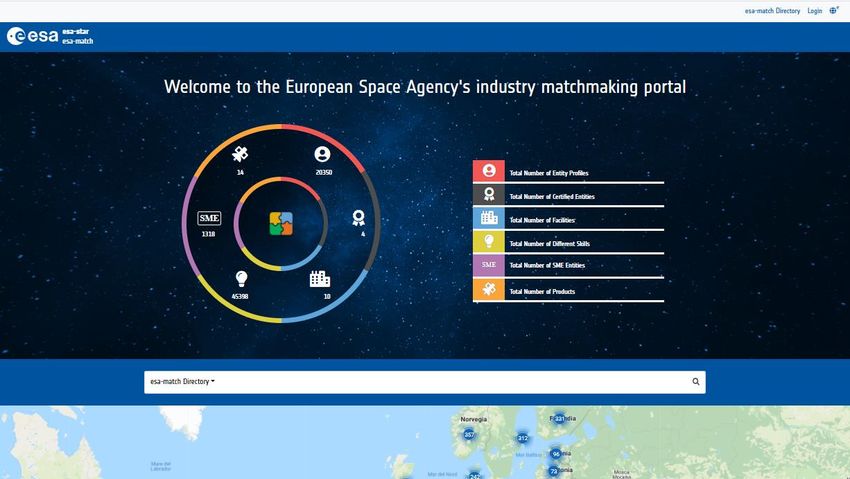Select 'Total Number of Entity Profiles' label
Screen dimensions: 850x479
point(549,173)
